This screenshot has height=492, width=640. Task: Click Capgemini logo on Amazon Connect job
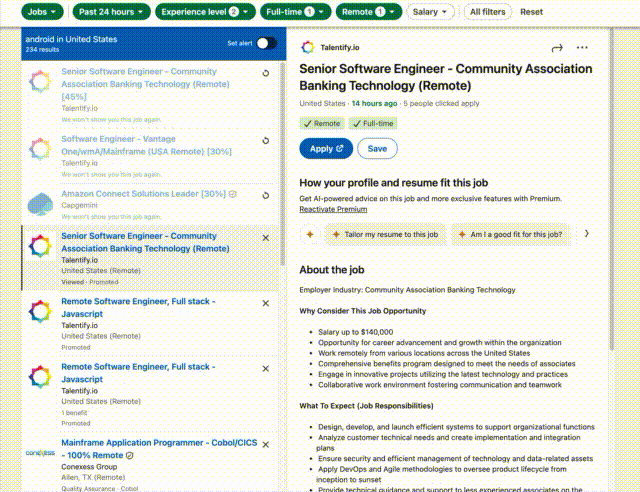click(x=40, y=204)
